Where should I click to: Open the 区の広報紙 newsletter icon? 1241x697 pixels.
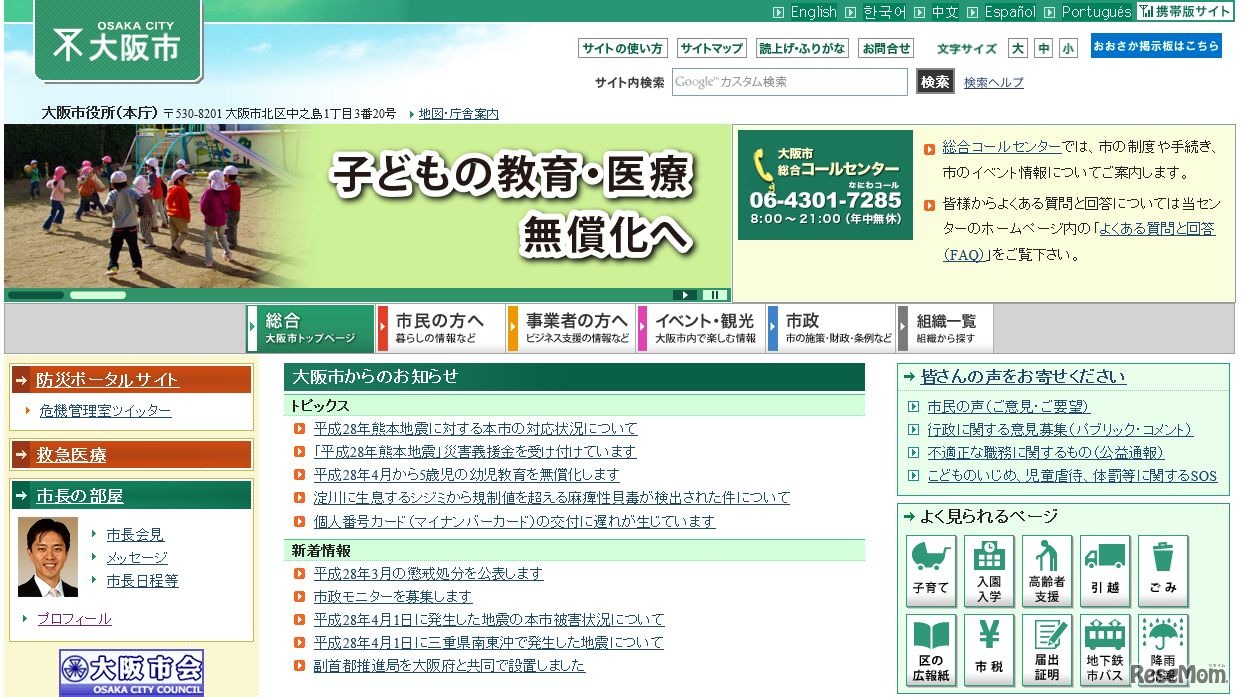[931, 650]
